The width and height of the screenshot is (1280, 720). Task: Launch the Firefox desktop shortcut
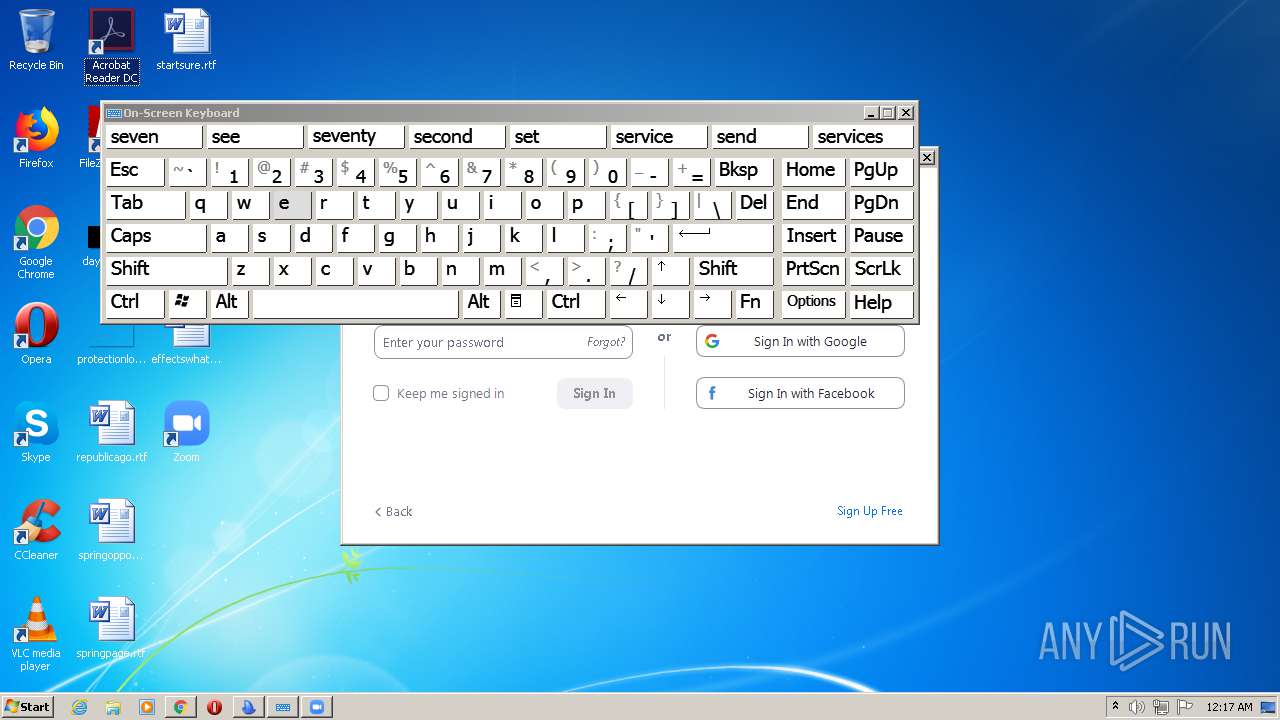pyautogui.click(x=36, y=138)
